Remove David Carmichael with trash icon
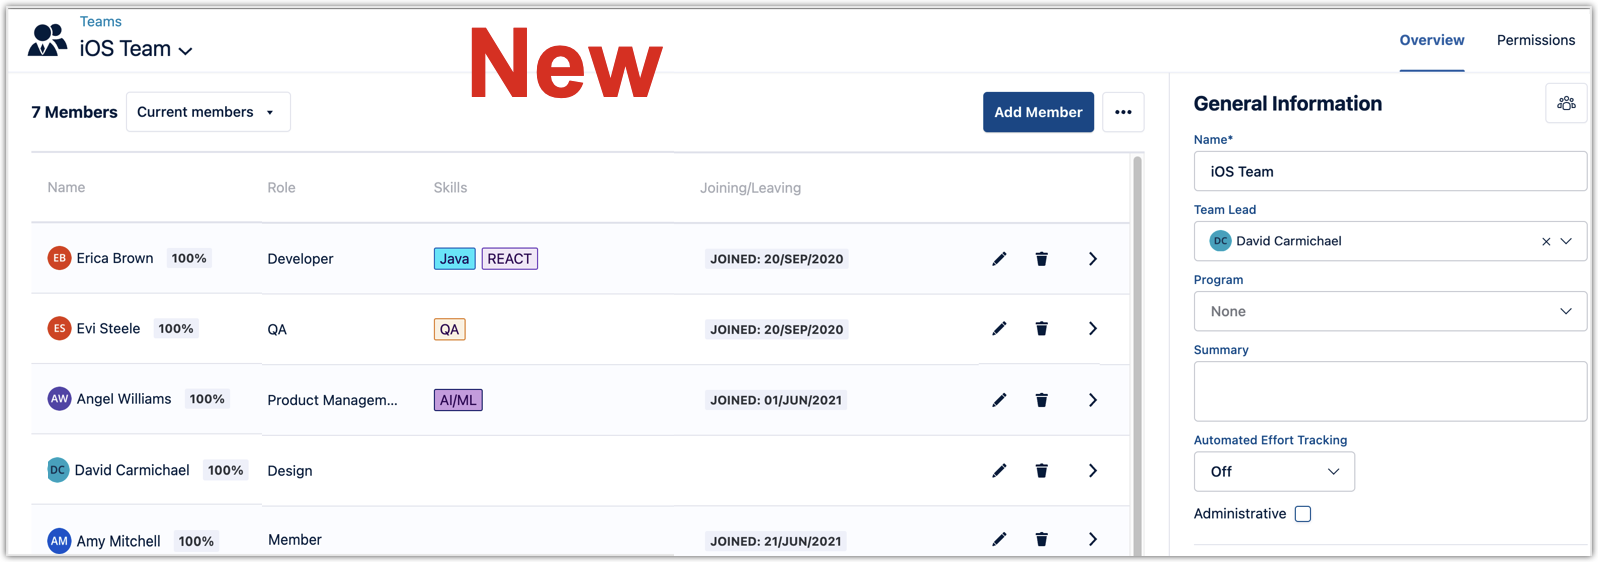 coord(1041,471)
